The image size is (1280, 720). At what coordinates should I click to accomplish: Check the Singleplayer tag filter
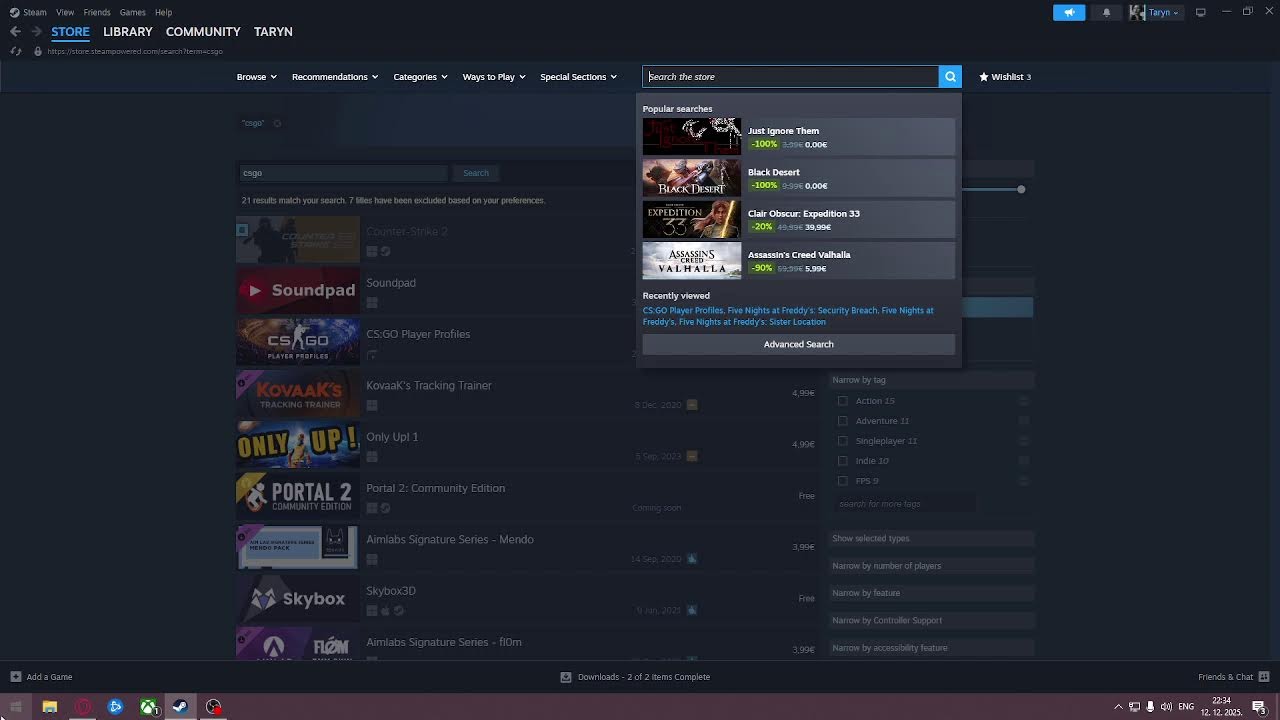(x=843, y=441)
